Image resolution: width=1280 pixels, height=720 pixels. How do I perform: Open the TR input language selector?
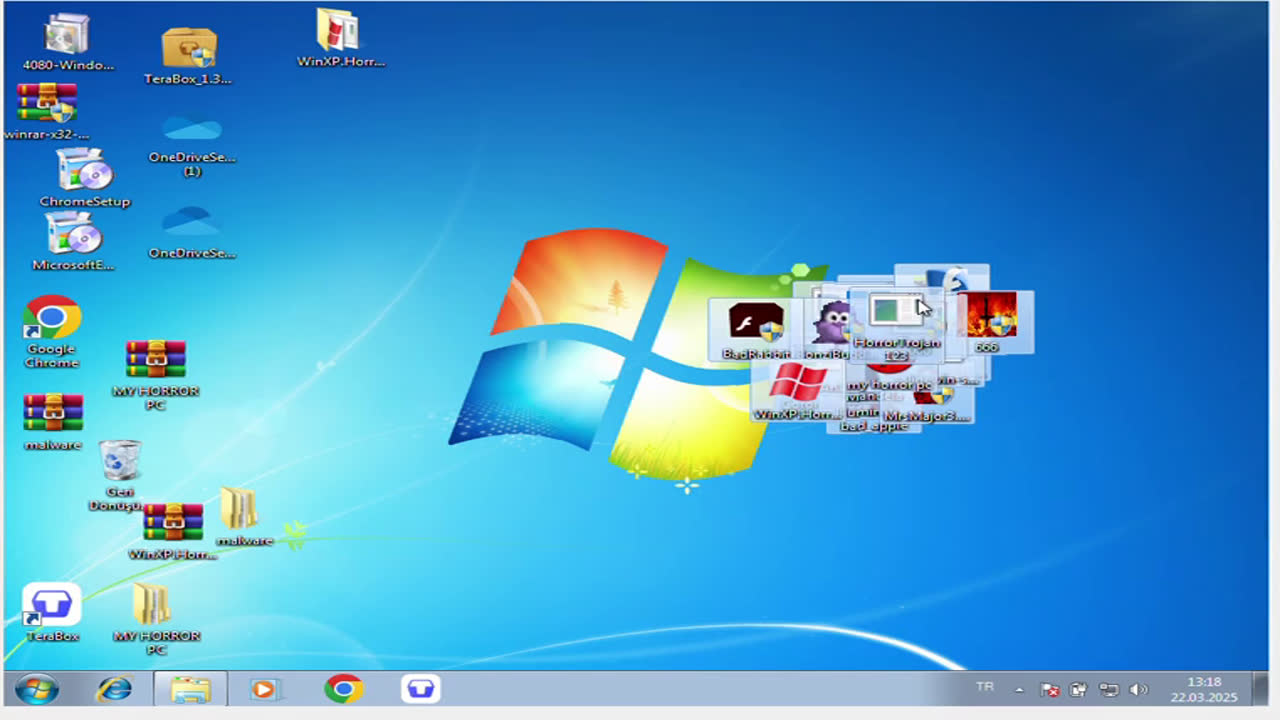pyautogui.click(x=985, y=687)
